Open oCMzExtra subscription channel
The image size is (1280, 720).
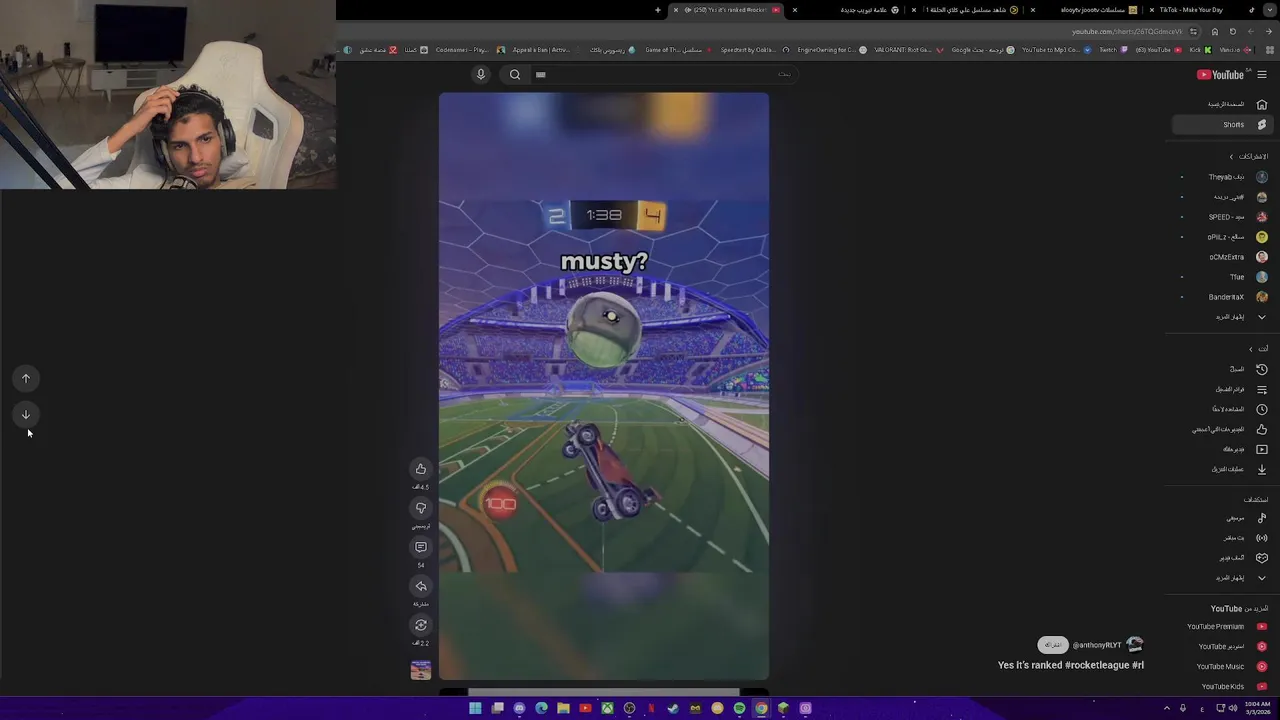(1222, 257)
